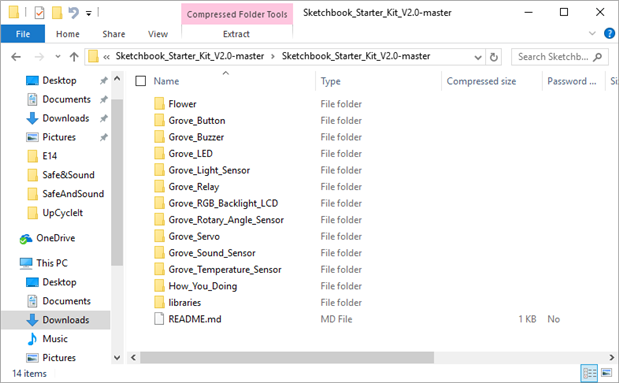Refresh the folder view
This screenshot has width=619, height=383.
[493, 58]
